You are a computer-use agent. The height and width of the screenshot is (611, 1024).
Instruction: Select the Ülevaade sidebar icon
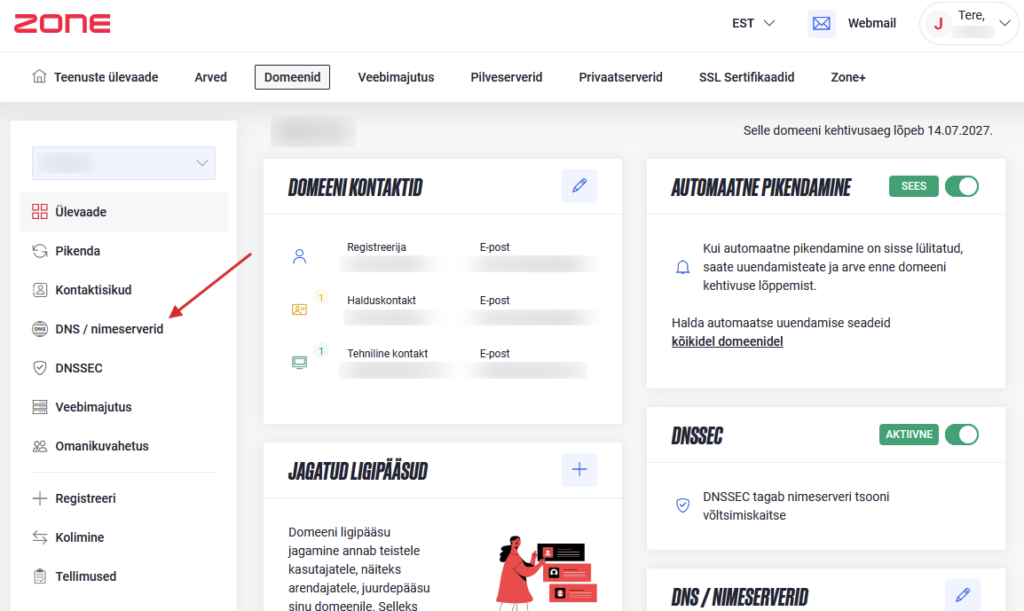(x=39, y=211)
